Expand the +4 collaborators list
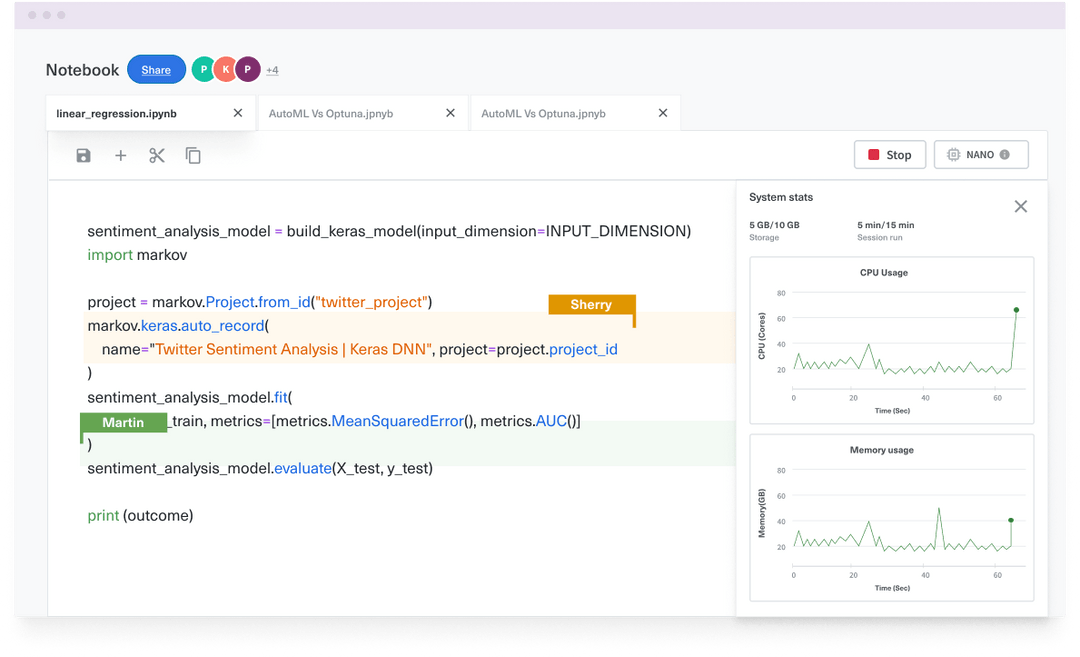Viewport: 1080px width, 657px height. pos(271,69)
